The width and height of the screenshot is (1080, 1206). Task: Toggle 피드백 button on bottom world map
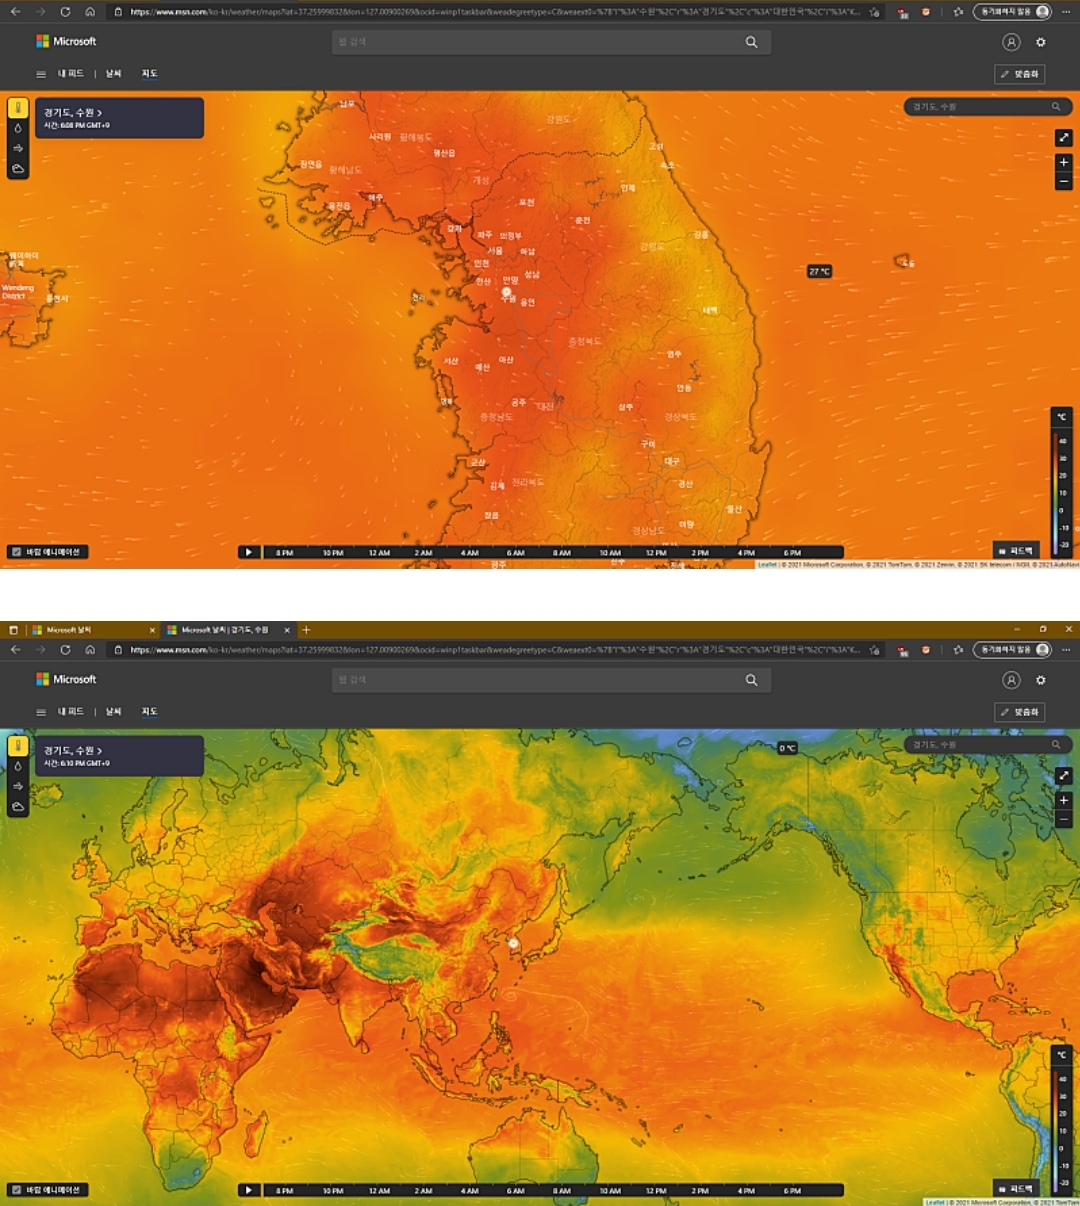coord(1016,1189)
